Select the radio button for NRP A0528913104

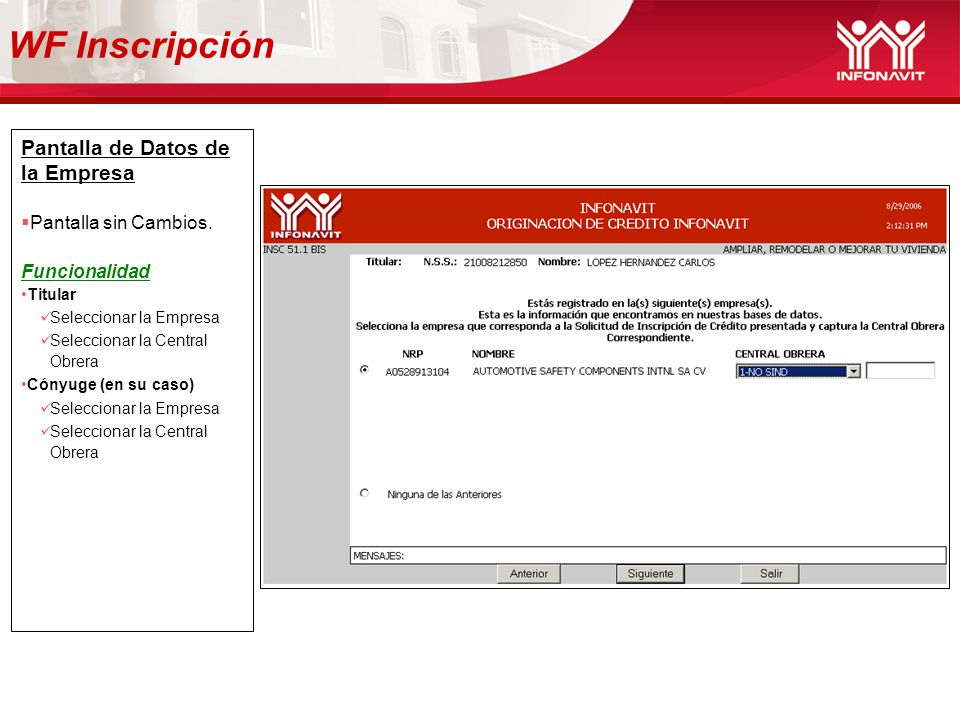tap(364, 370)
